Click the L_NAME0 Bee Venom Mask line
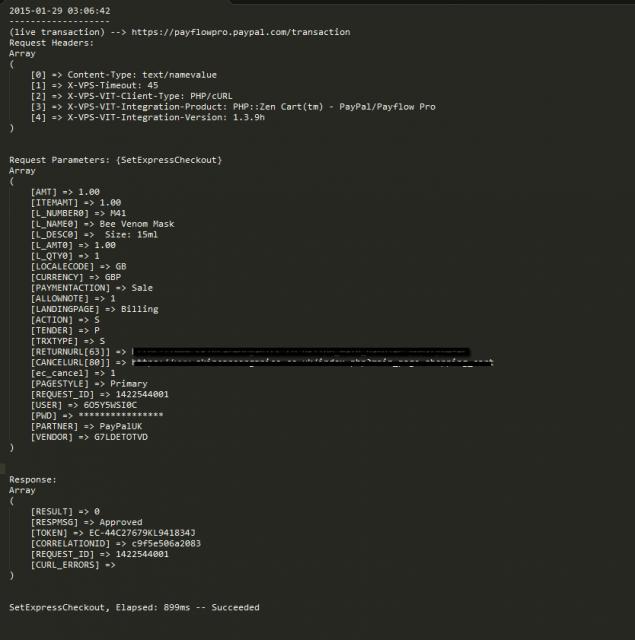Viewport: 635px width, 640px height. tap(102, 224)
